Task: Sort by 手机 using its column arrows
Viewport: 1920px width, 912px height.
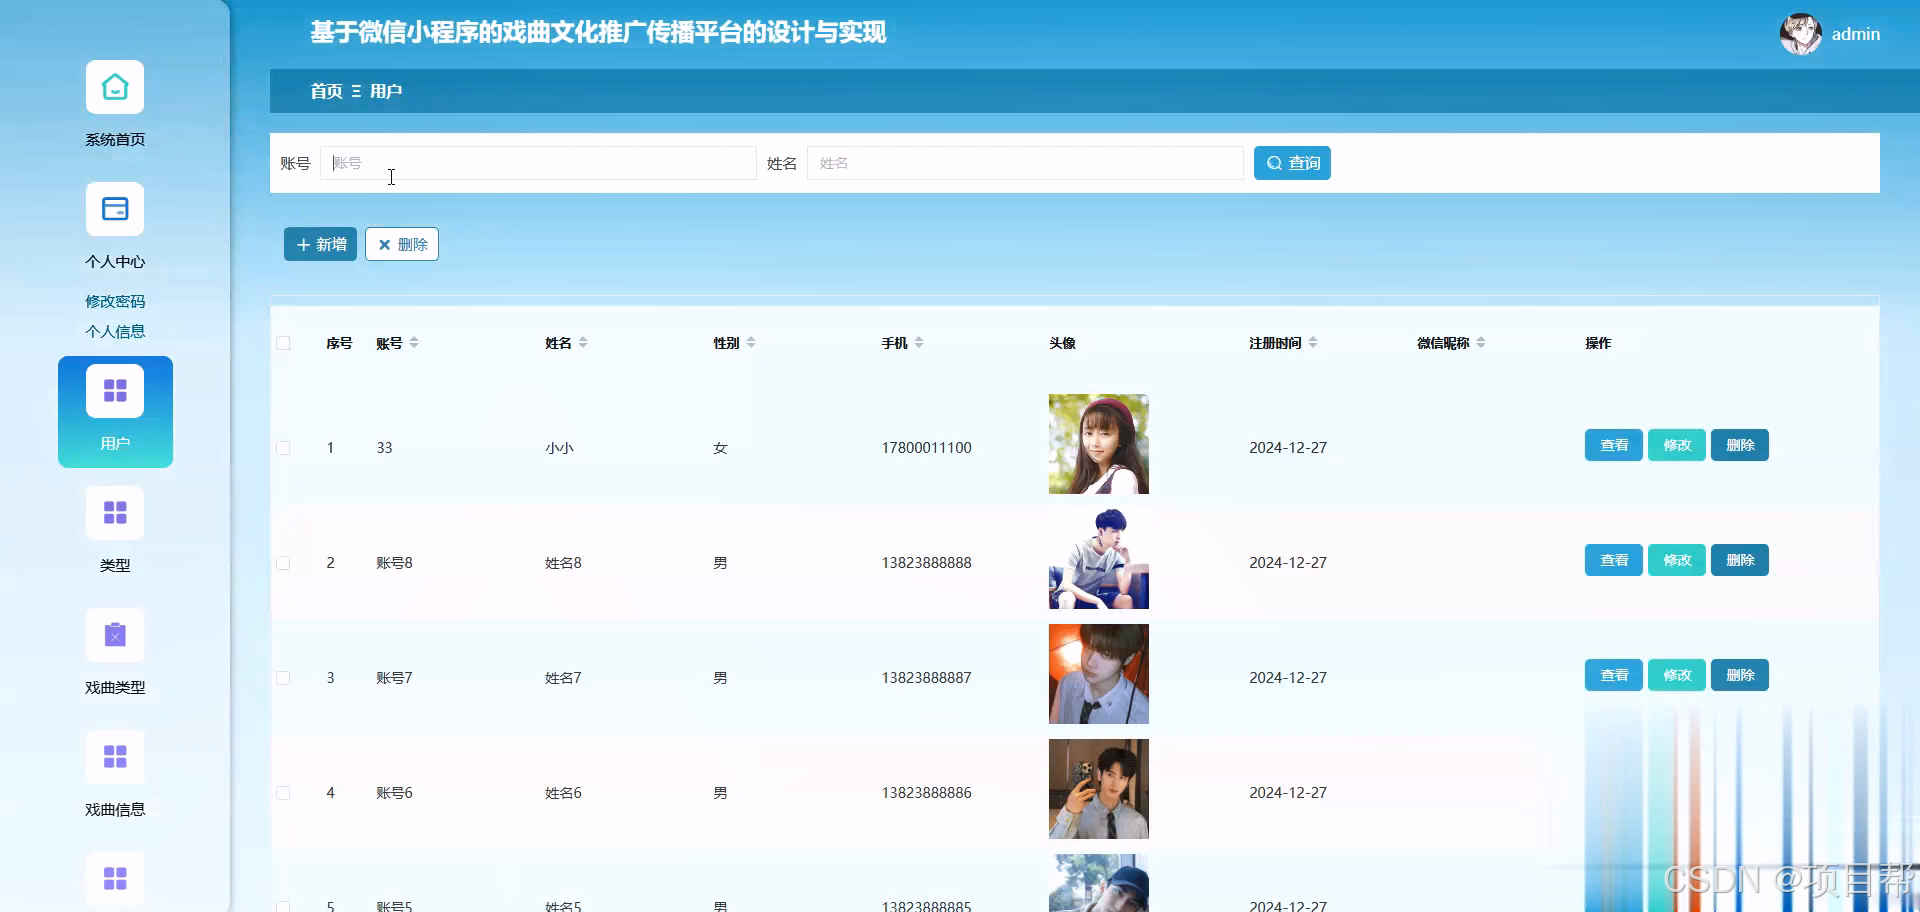Action: (920, 342)
